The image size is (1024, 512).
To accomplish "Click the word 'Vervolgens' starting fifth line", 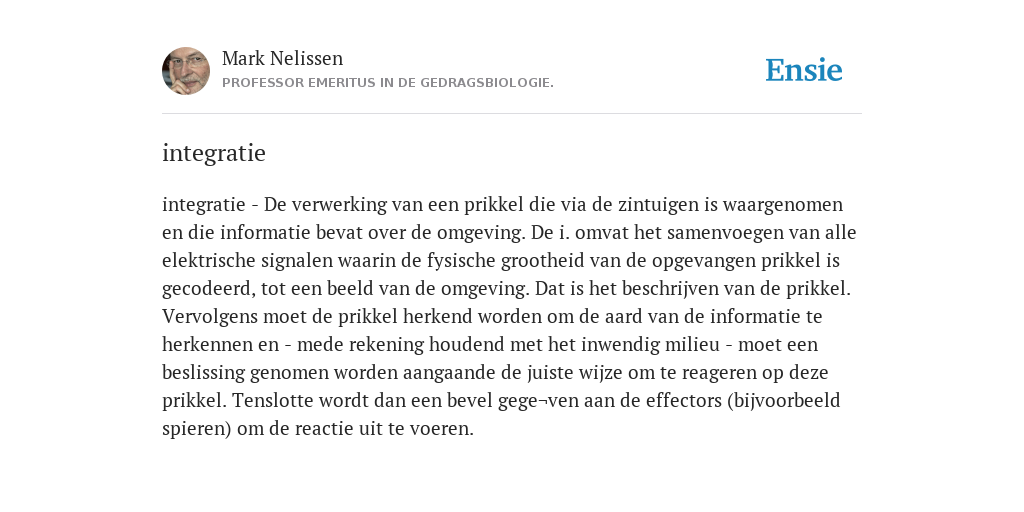I will coord(210,317).
